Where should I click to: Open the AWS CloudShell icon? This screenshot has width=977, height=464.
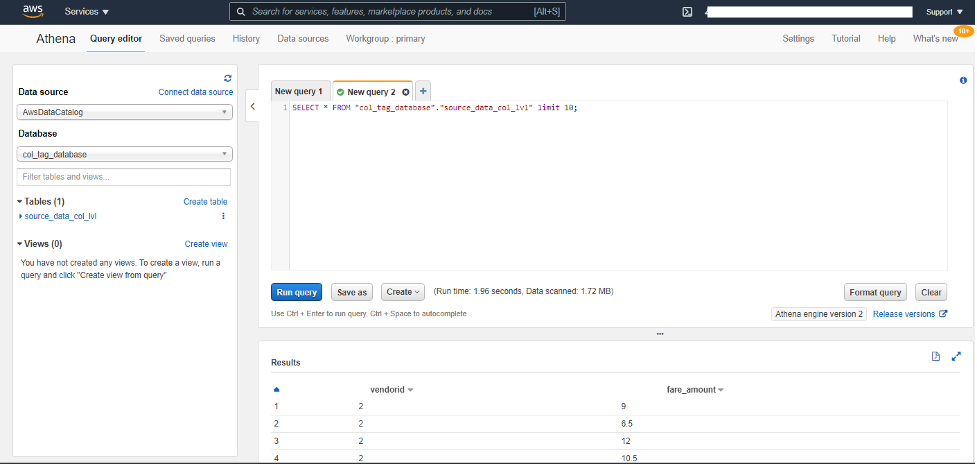(x=687, y=12)
